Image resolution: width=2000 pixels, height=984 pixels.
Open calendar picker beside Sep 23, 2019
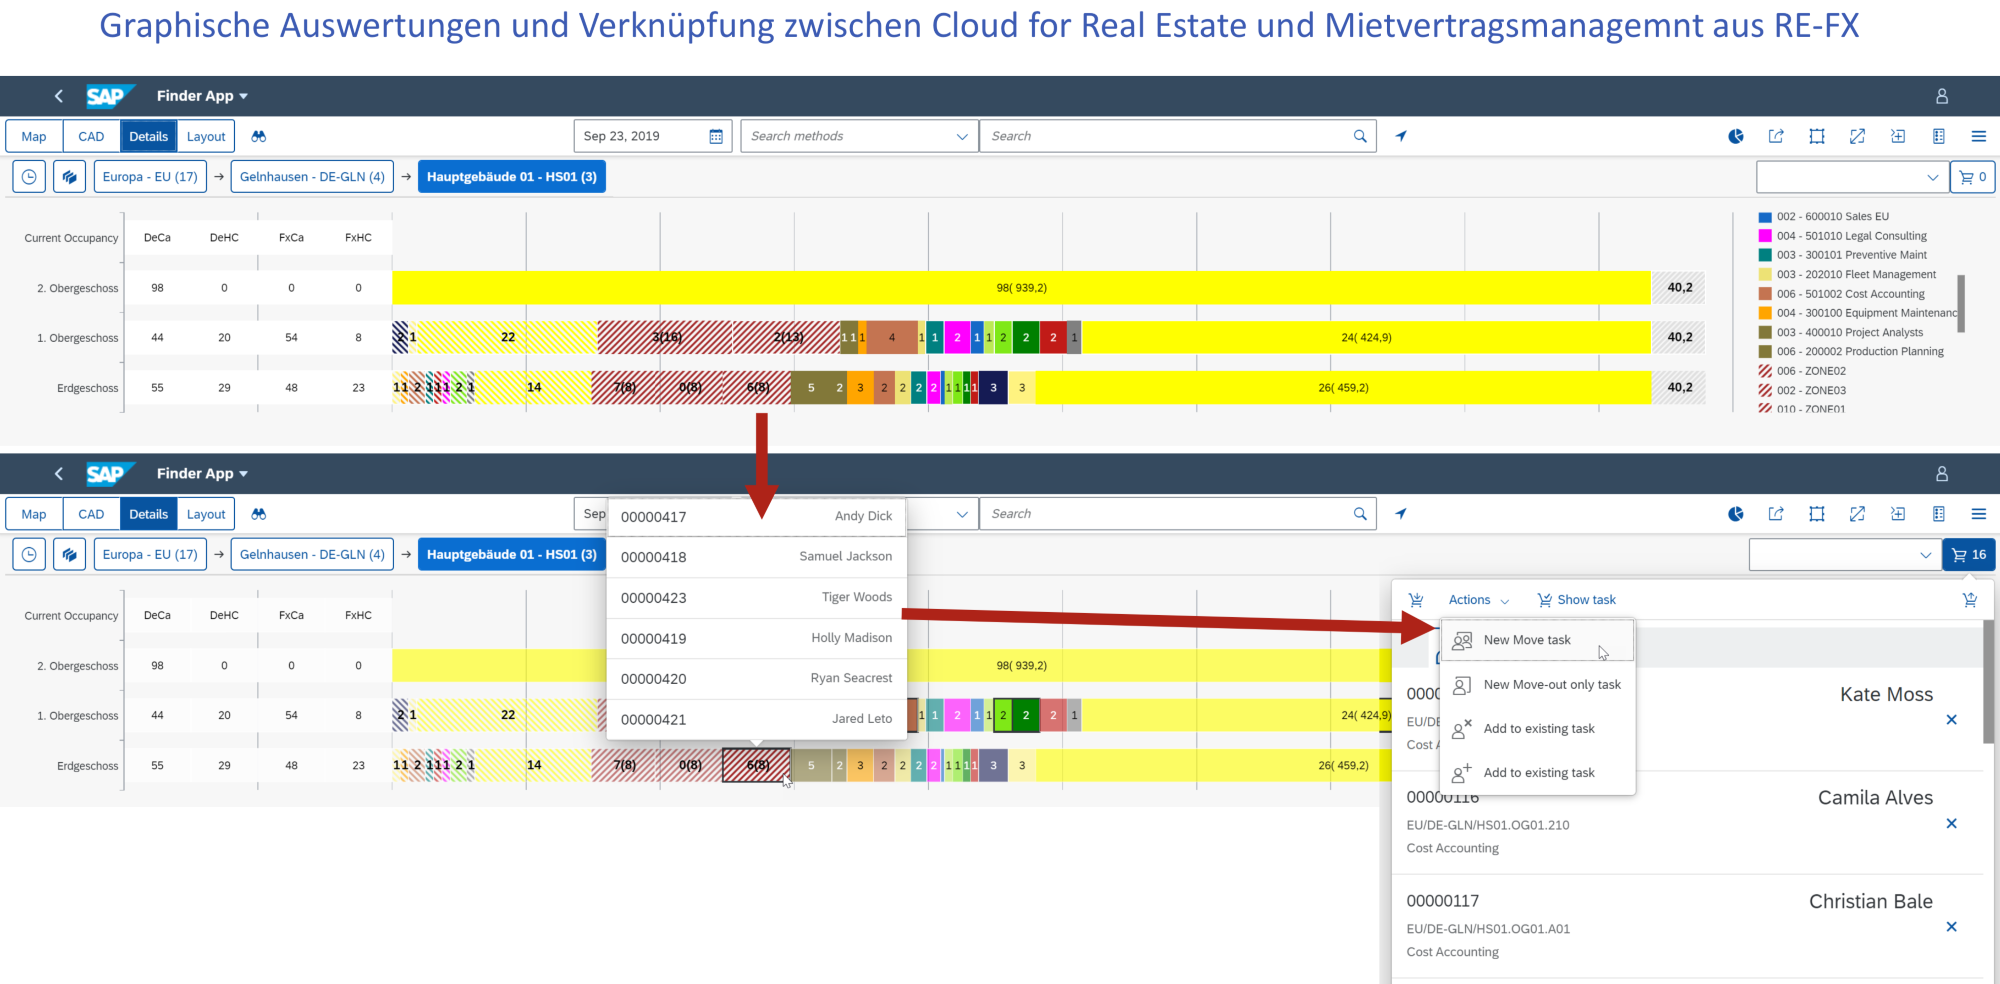point(716,136)
